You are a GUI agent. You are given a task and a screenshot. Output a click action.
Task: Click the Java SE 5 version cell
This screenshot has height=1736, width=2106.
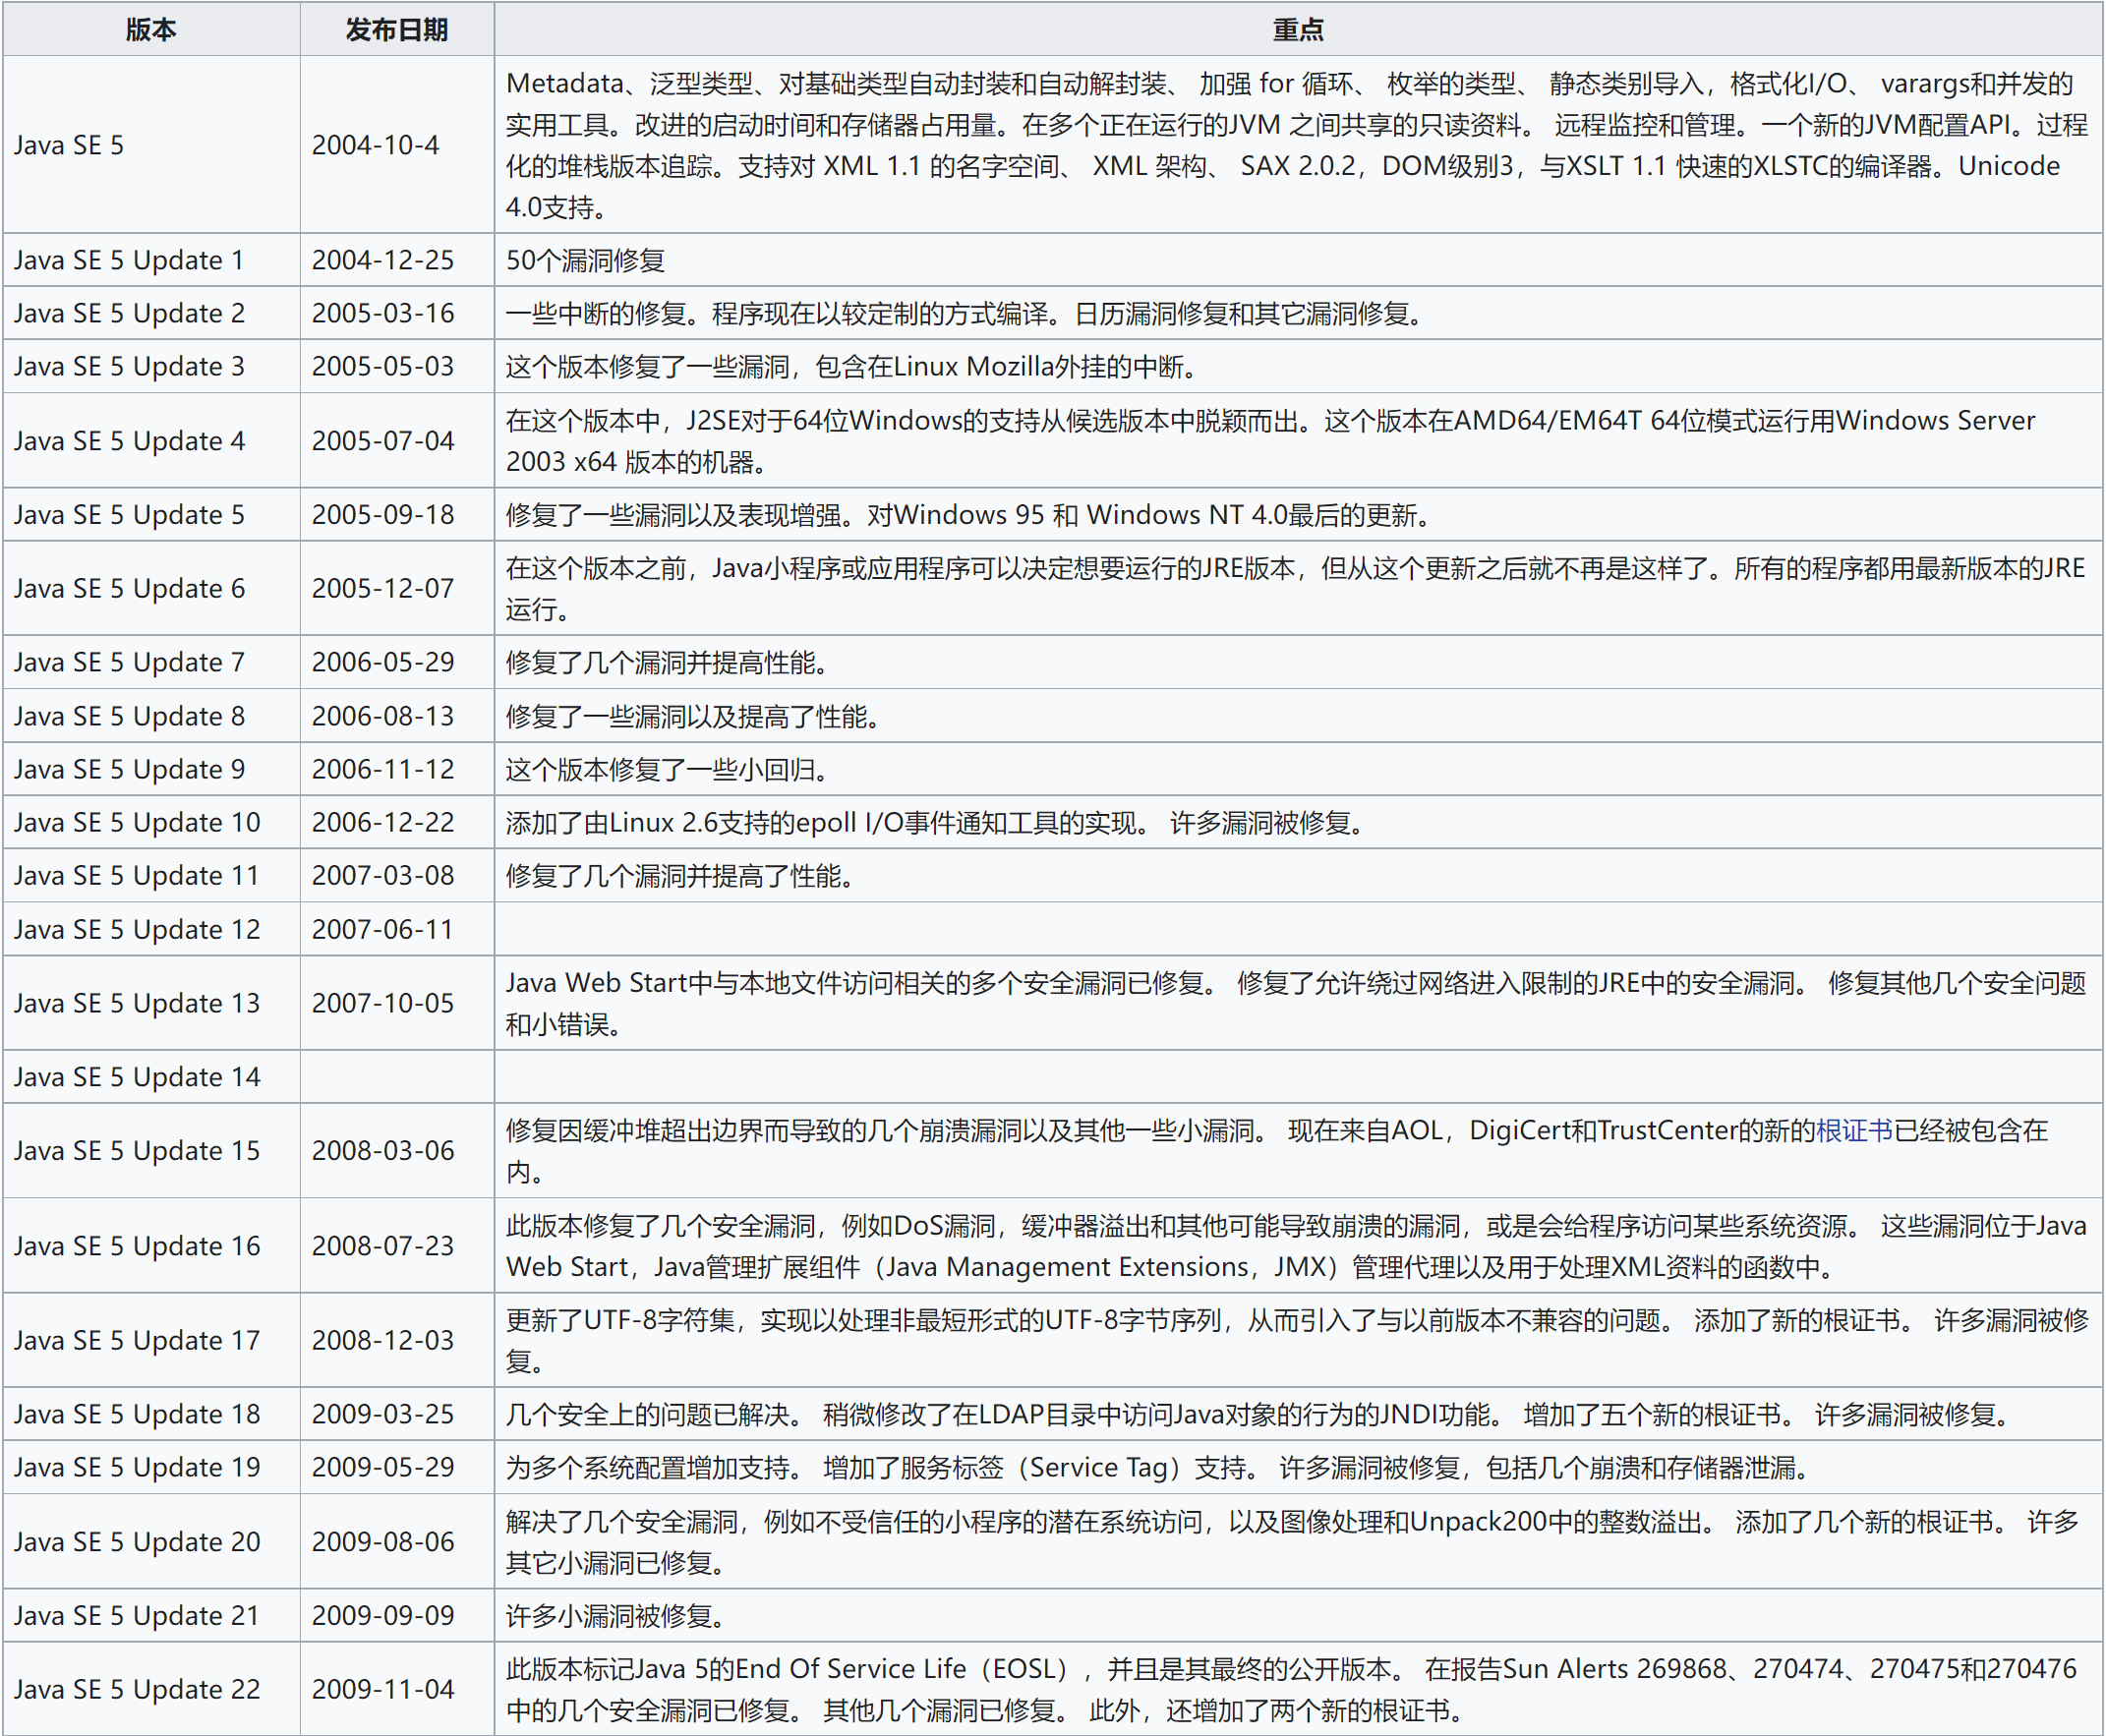69,145
